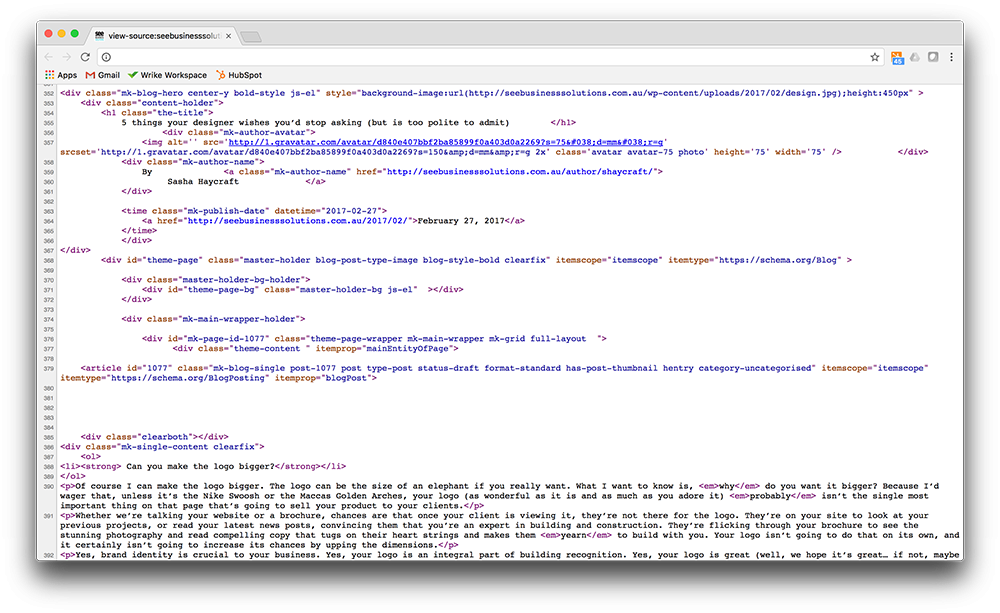The image size is (1000, 613).
Task: Click the line number 352
Action: pyautogui.click(x=49, y=94)
